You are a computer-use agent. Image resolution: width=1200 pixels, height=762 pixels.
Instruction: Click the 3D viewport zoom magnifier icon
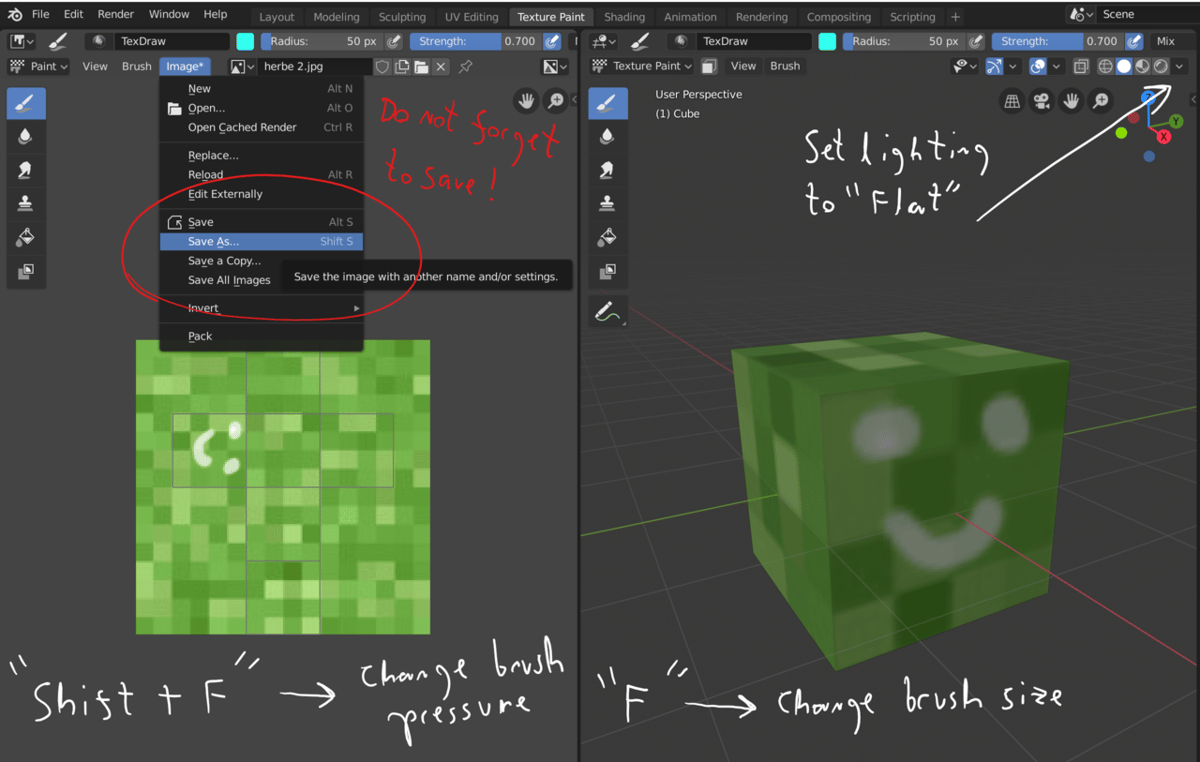click(1100, 101)
